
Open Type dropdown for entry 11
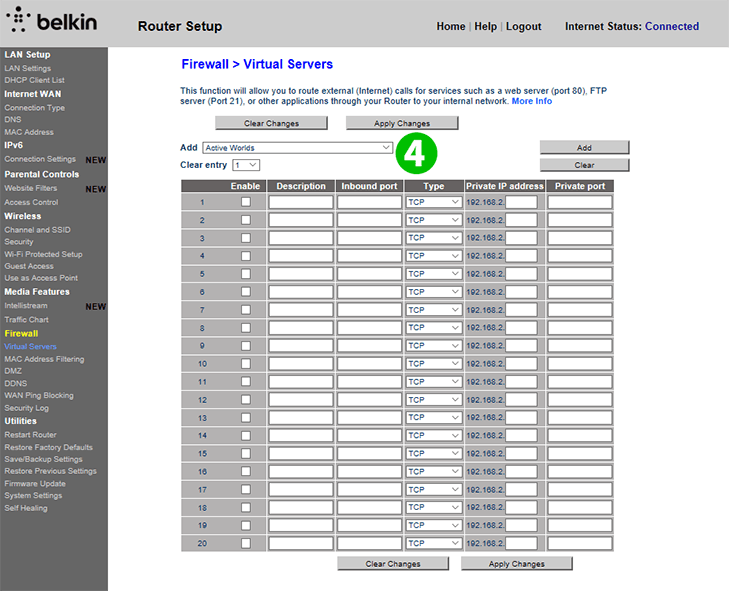pyautogui.click(x=434, y=382)
